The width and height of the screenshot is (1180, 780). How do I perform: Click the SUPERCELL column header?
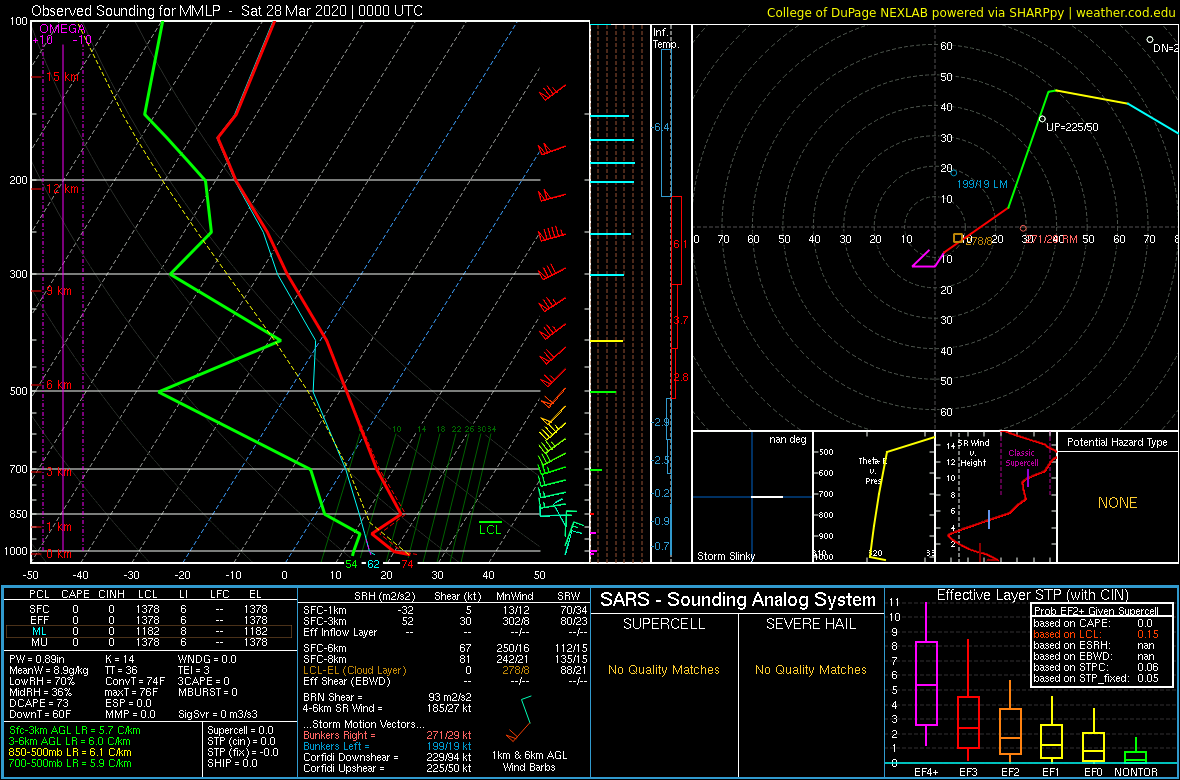[x=663, y=626]
